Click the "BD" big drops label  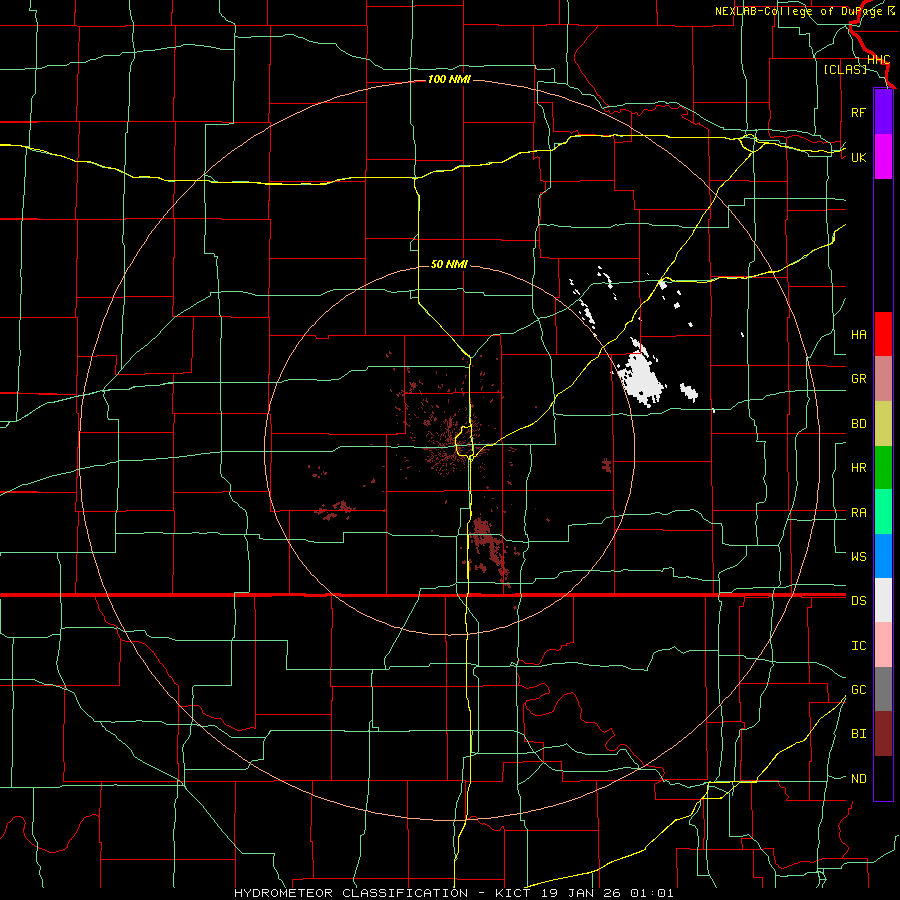858,424
